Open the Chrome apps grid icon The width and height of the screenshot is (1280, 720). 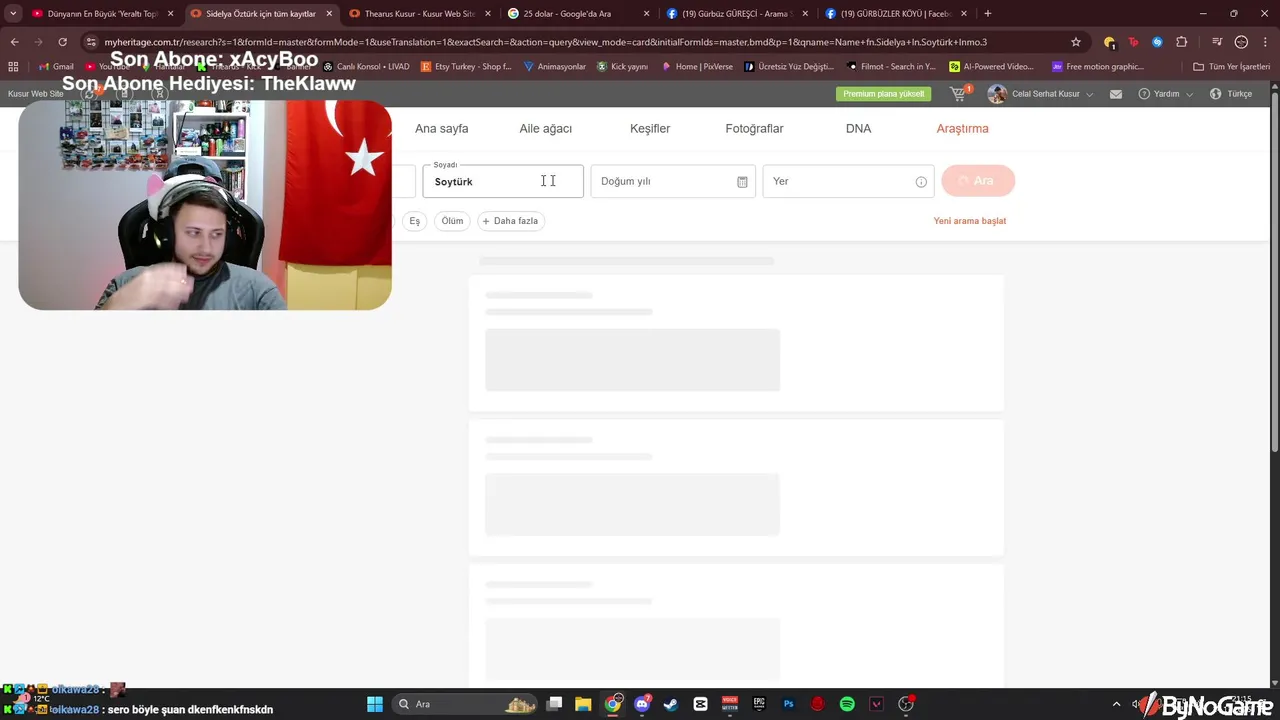click(x=13, y=67)
